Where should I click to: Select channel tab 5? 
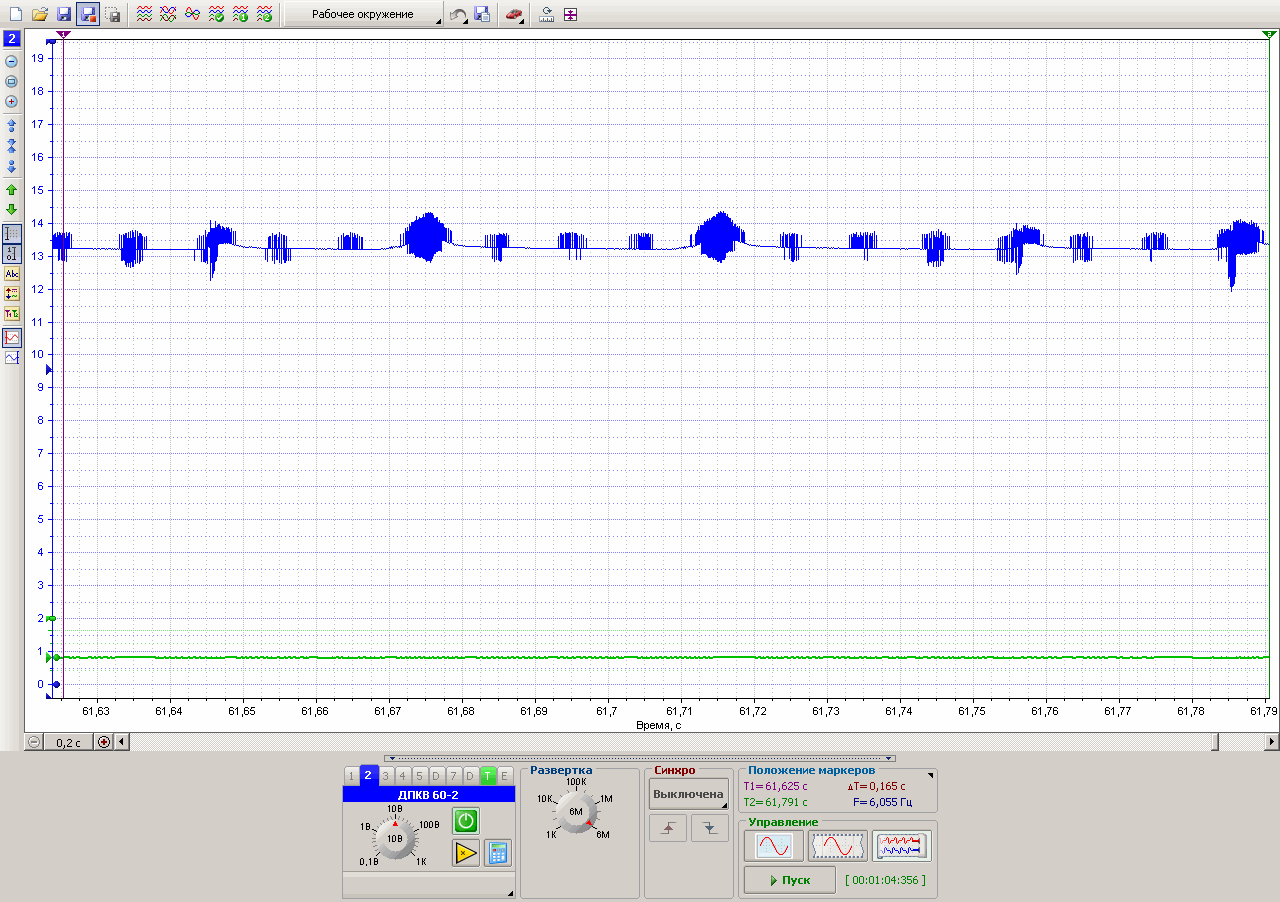tap(420, 776)
